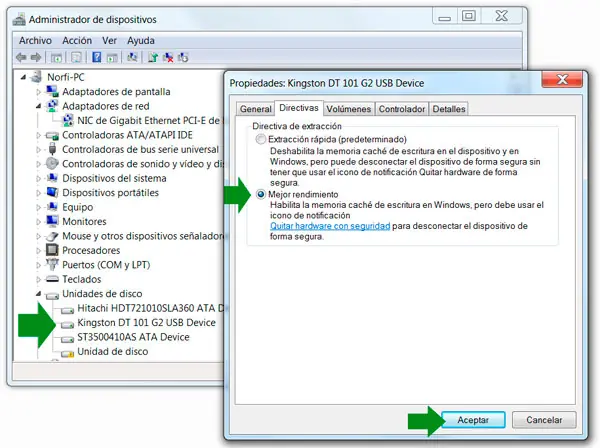This screenshot has height=448, width=600.
Task: Select the Equipo tree entry
Action: pos(78,207)
